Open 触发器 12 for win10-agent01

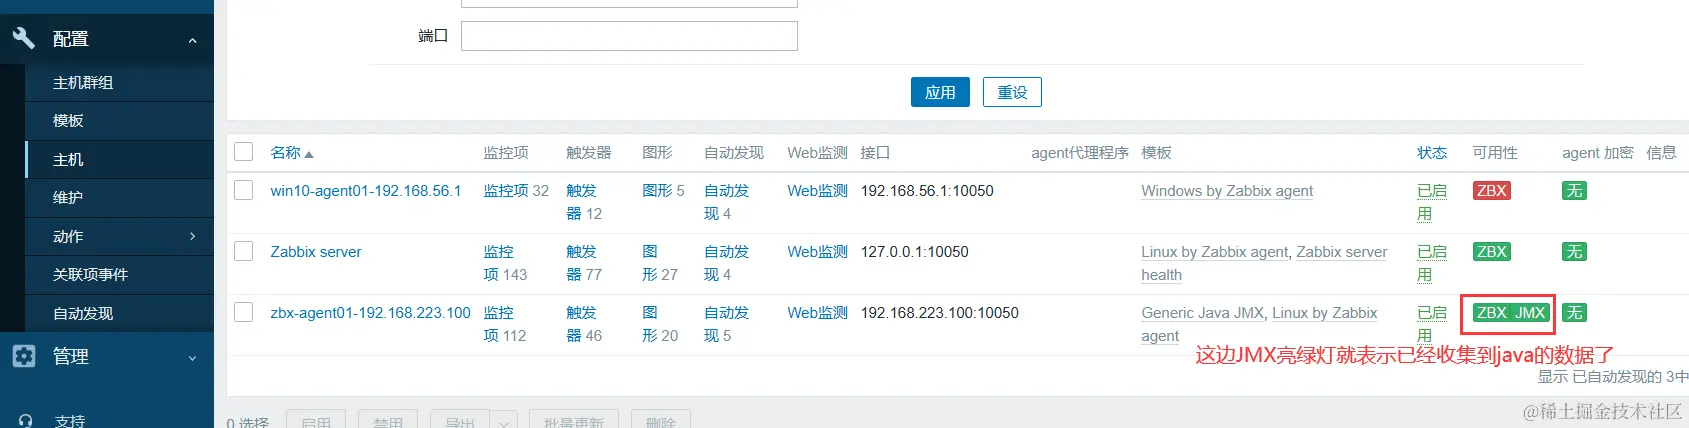click(x=581, y=202)
